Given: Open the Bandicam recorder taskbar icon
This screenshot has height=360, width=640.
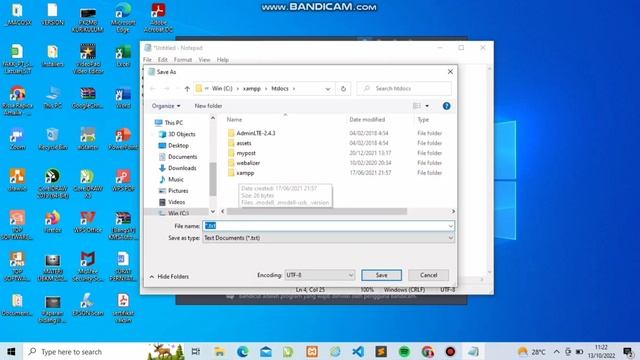Looking at the screenshot, I should click(x=450, y=351).
